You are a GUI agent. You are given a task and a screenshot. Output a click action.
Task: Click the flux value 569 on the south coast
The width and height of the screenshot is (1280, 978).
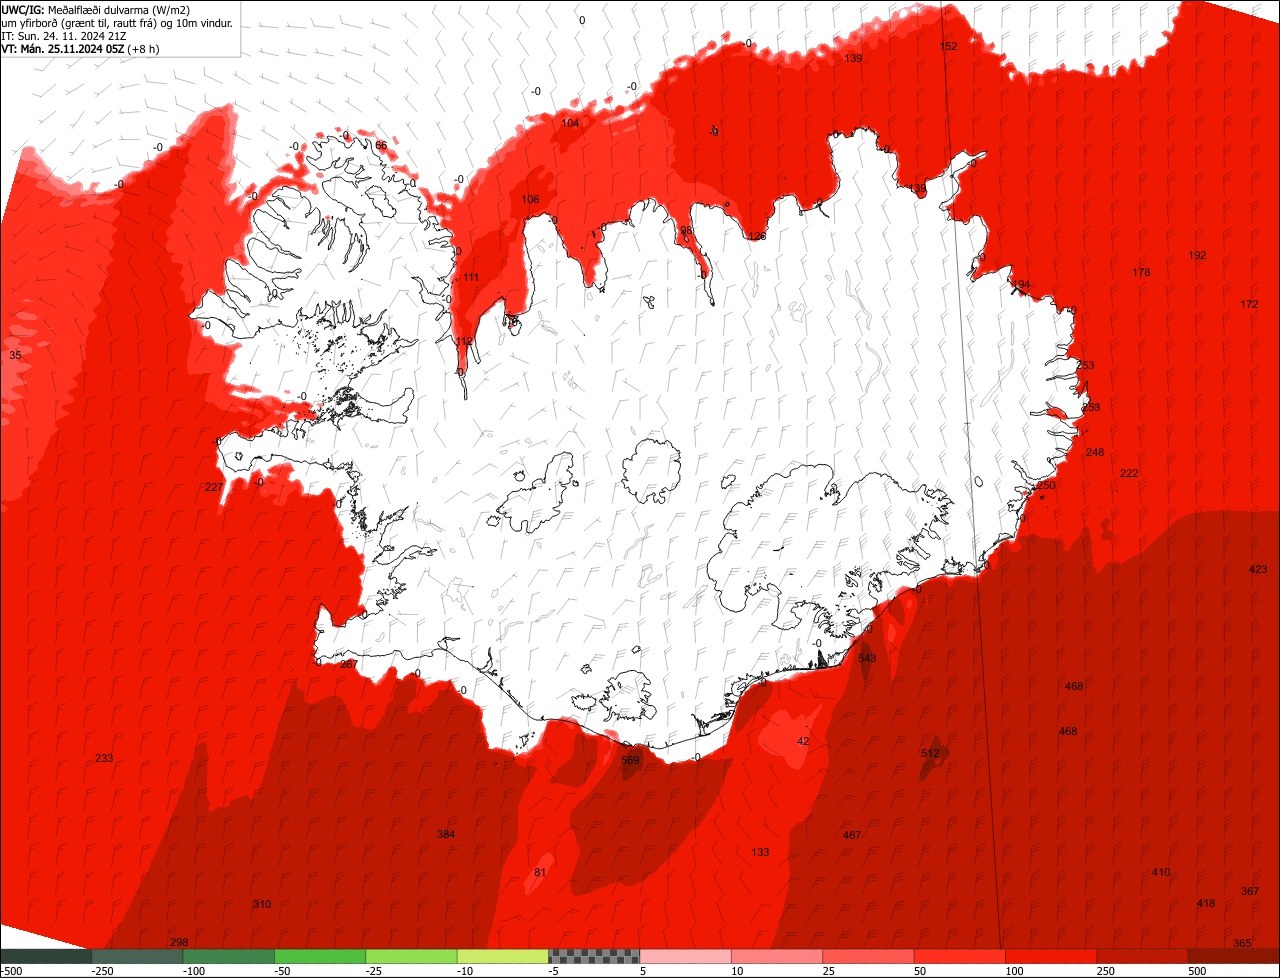(630, 761)
